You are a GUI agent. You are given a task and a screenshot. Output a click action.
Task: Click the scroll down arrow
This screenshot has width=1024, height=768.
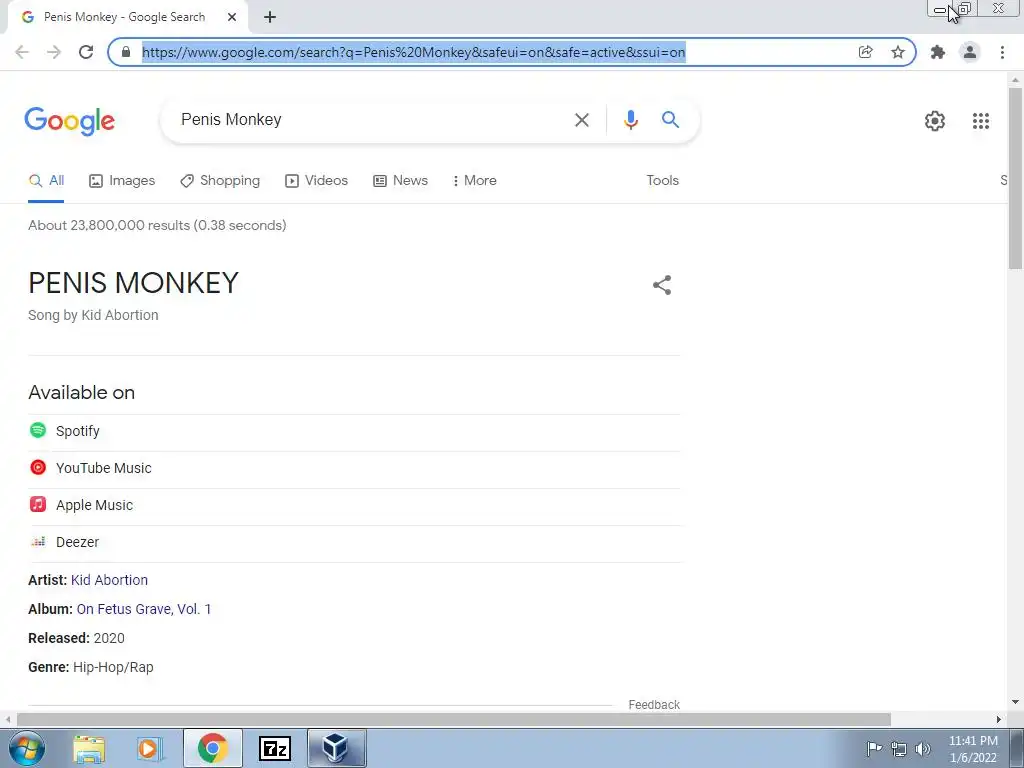(1015, 703)
